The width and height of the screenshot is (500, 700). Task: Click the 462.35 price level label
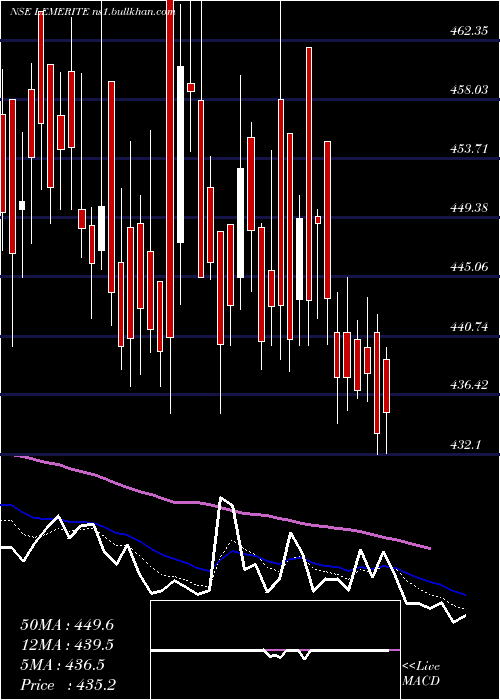(470, 32)
